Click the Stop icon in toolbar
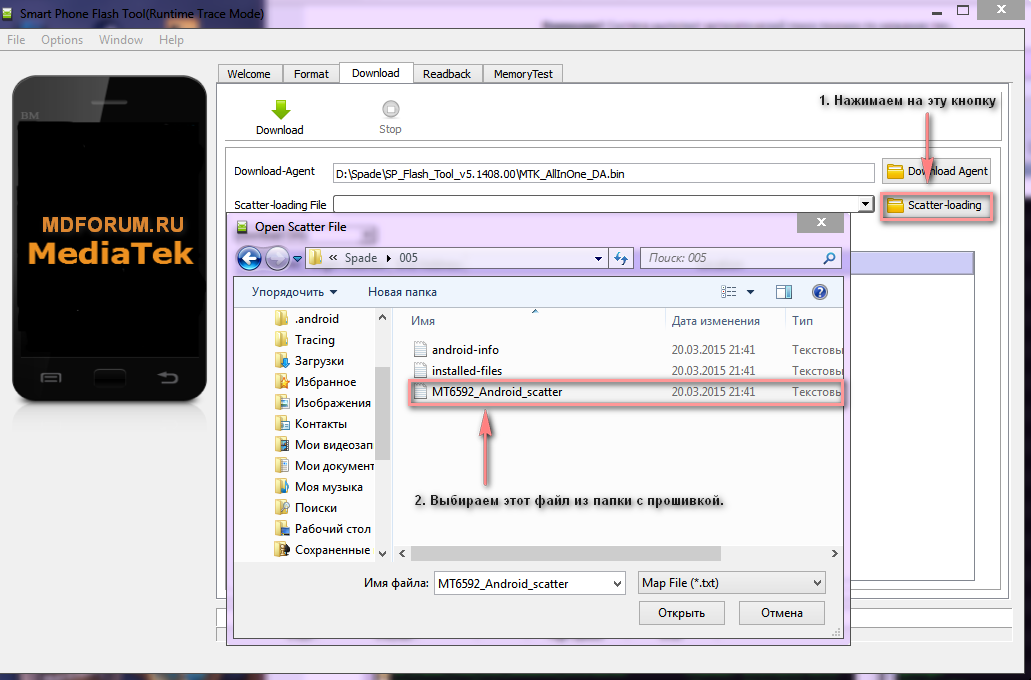Image resolution: width=1031 pixels, height=680 pixels. click(x=391, y=109)
